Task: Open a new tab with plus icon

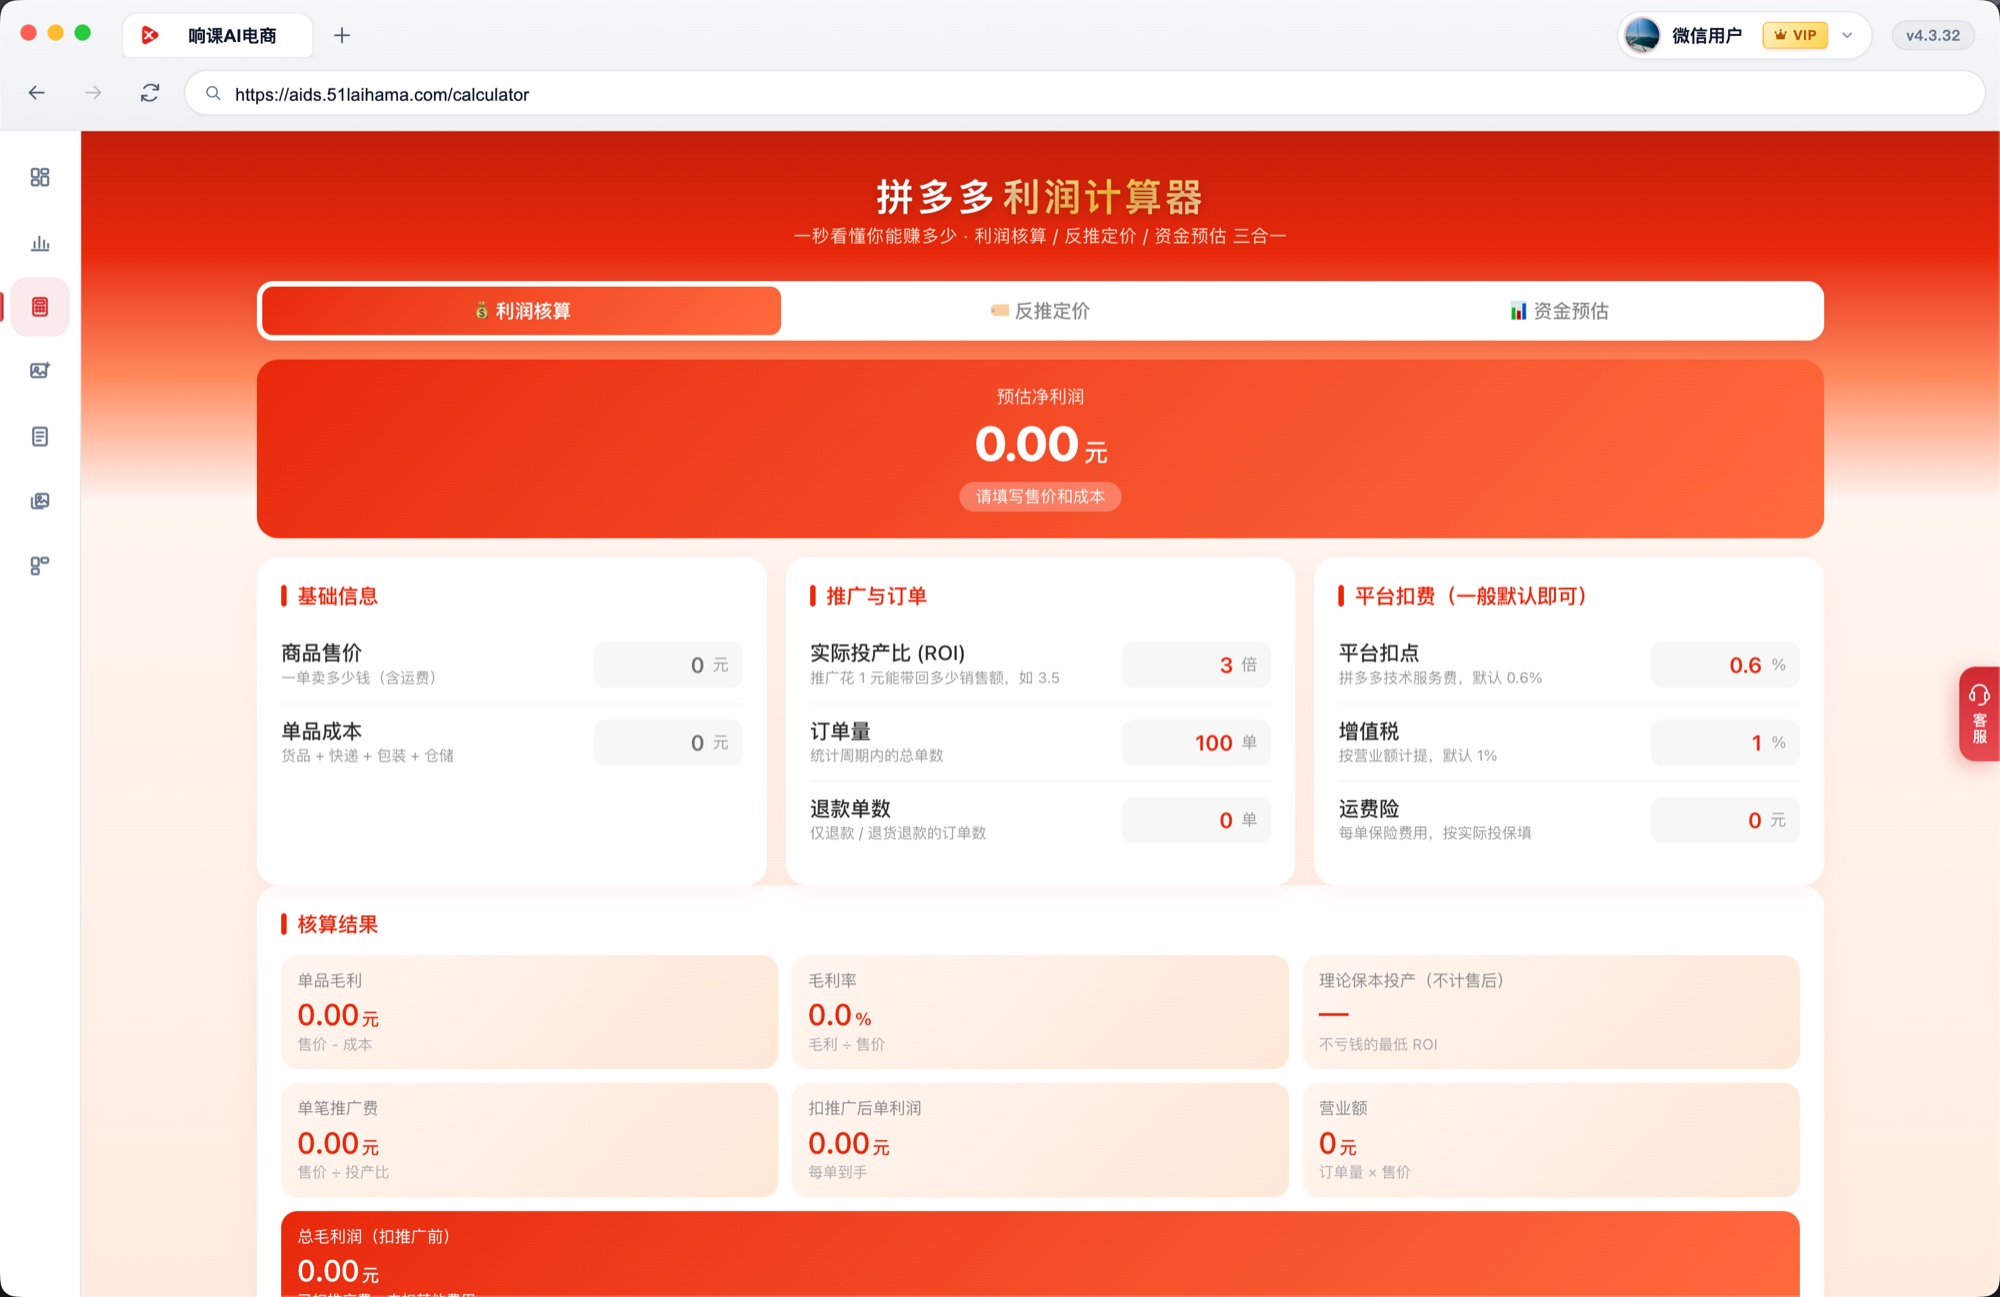Action: (x=342, y=35)
